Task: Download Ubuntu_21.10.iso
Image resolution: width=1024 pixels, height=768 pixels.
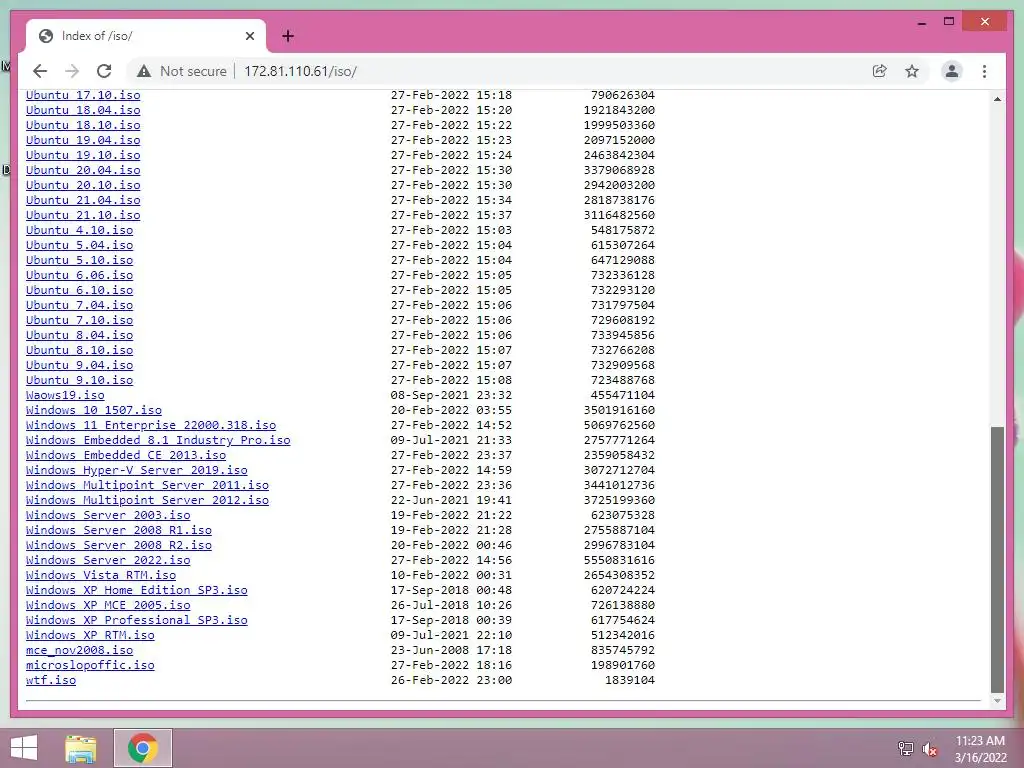Action: (83, 216)
